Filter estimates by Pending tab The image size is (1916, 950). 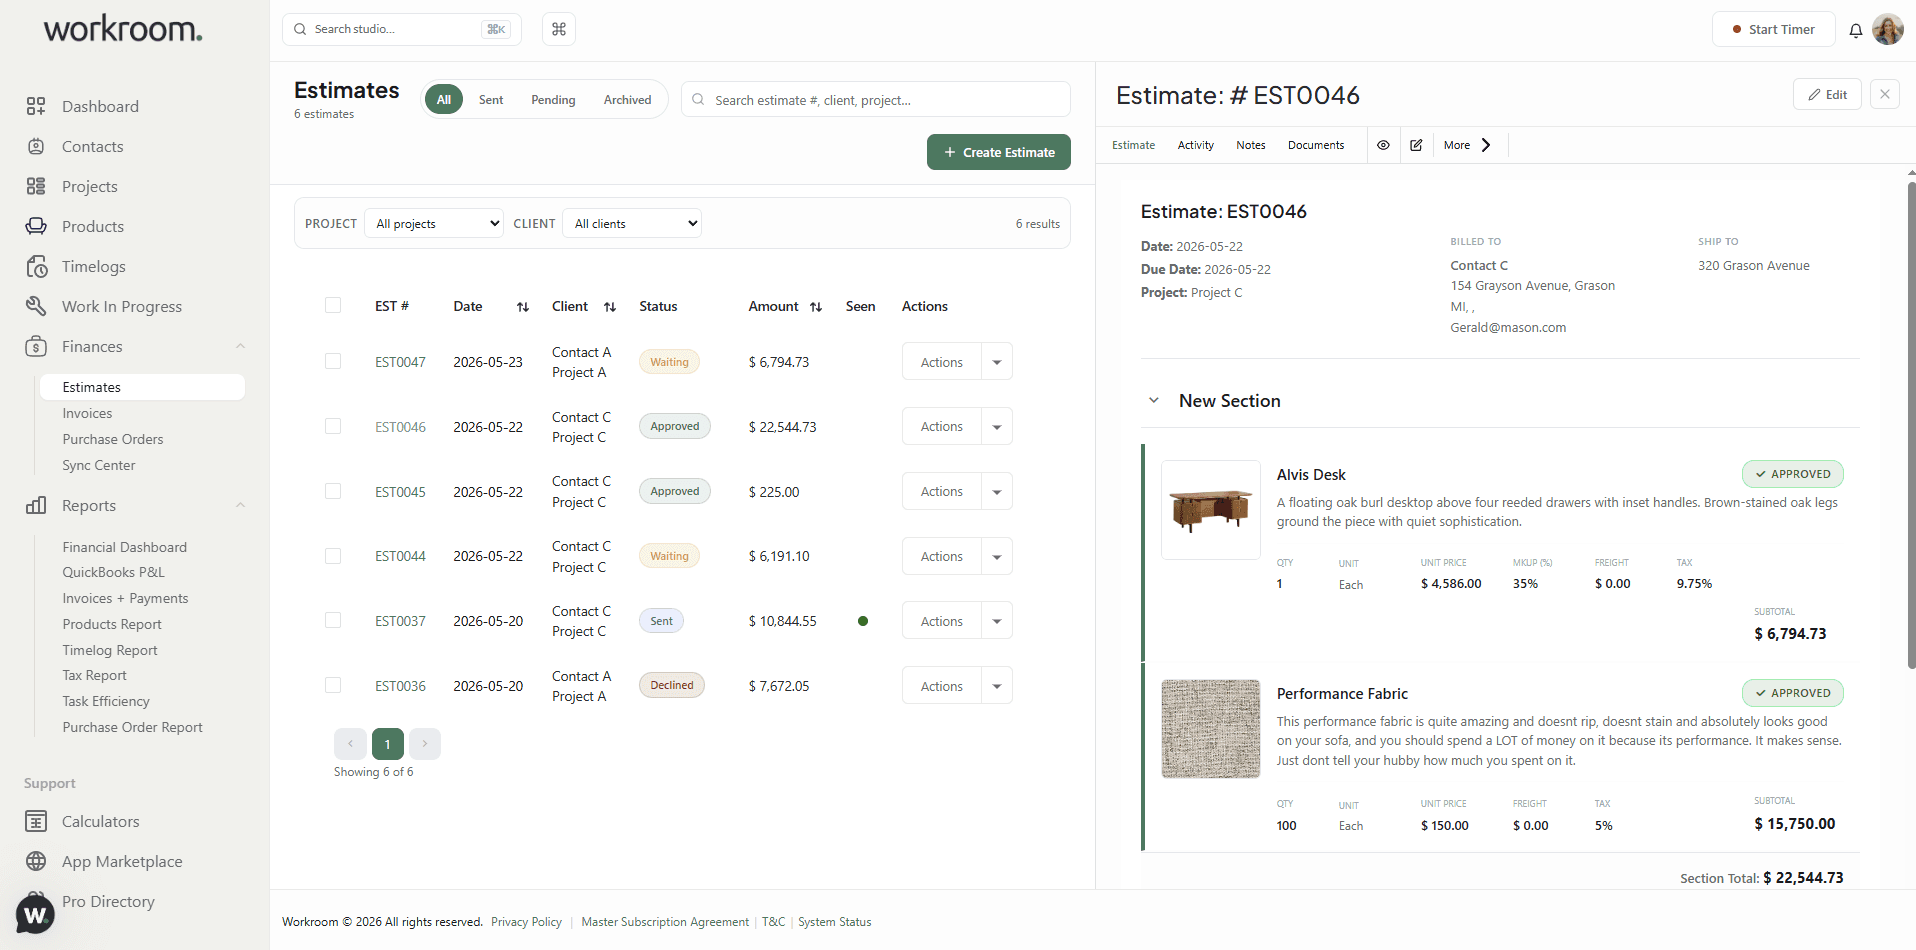(553, 100)
